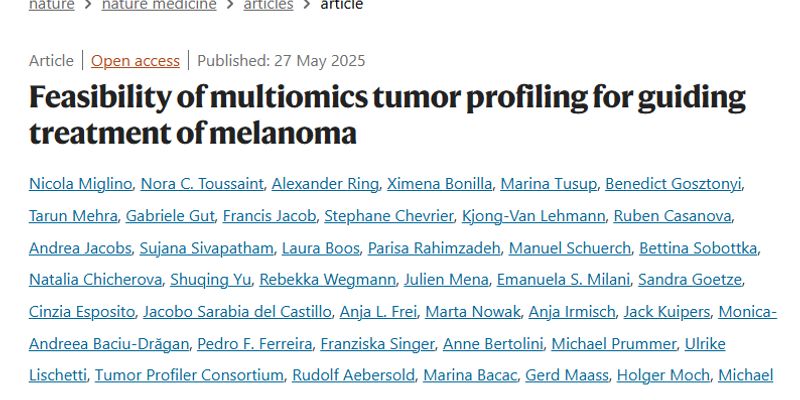
Task: Select author Sujana Sivapatham
Action: click(x=207, y=248)
